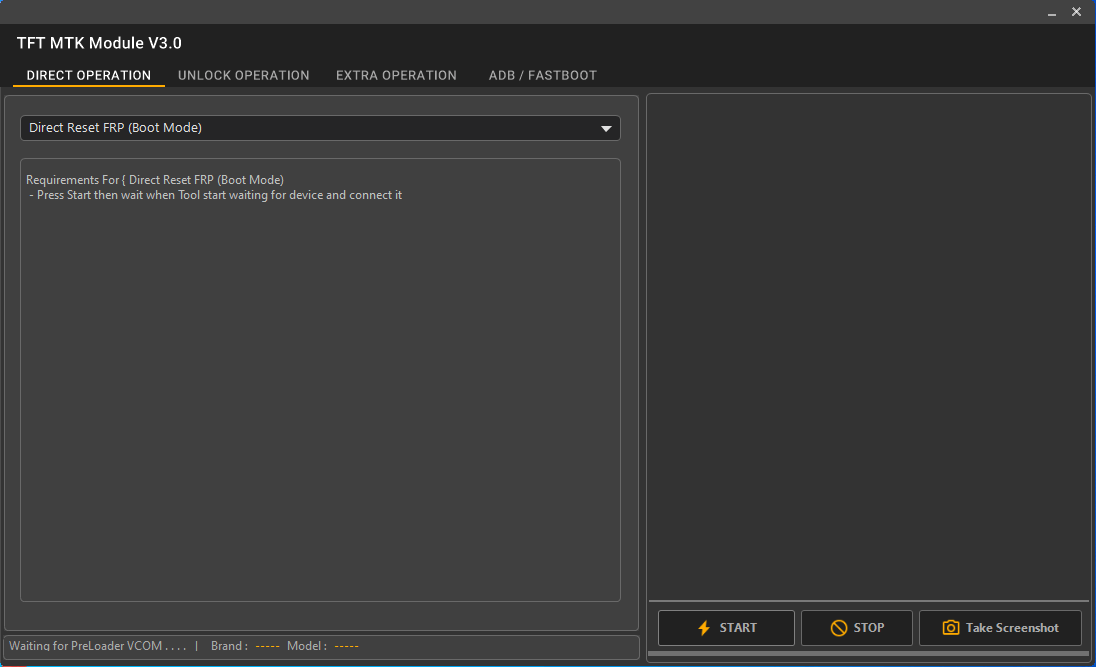Go to the ADB / FASTBOOT tab

click(x=543, y=75)
